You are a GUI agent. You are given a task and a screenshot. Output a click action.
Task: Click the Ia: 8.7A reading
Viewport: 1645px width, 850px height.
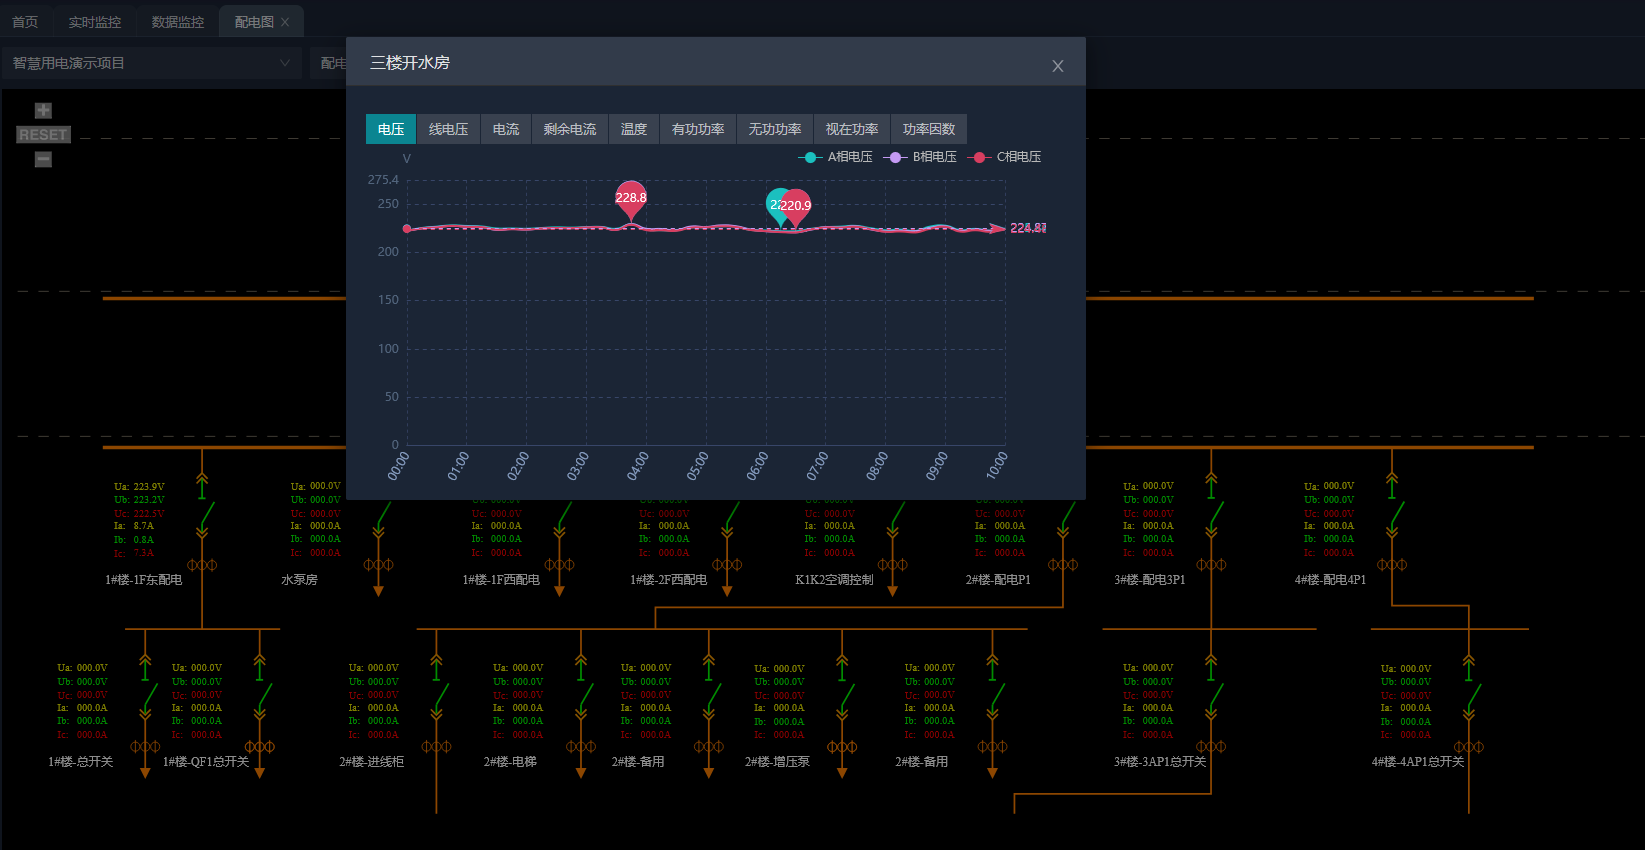[134, 526]
